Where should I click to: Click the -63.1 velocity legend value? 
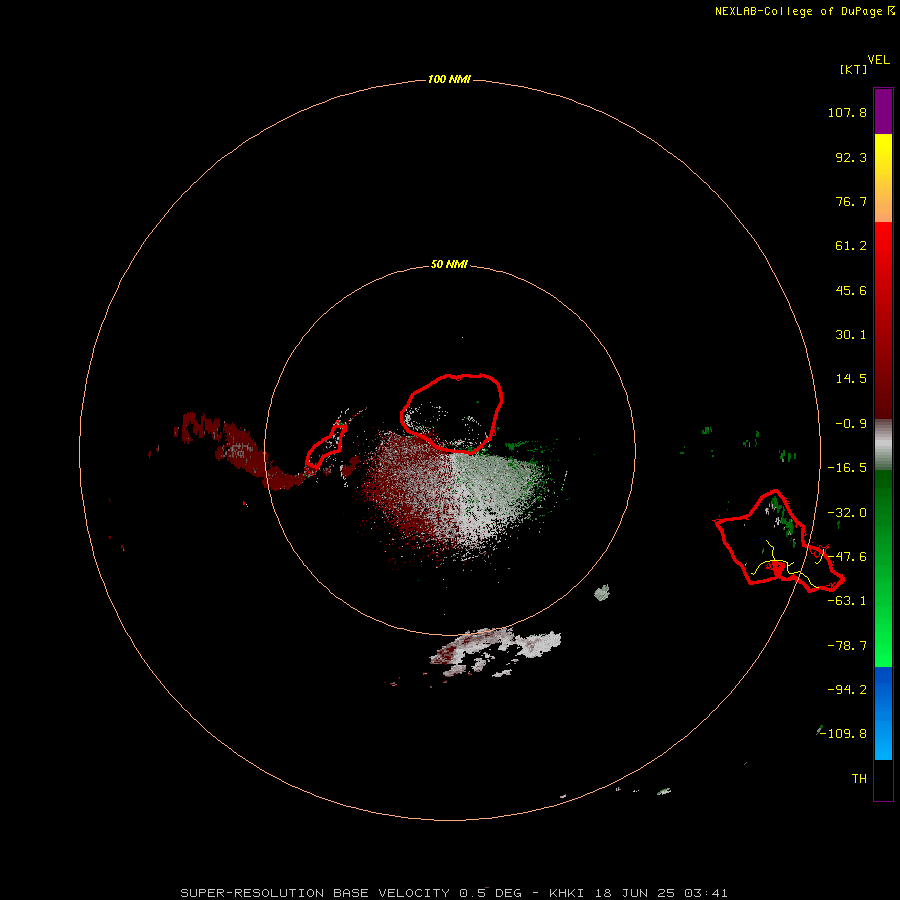[x=847, y=601]
